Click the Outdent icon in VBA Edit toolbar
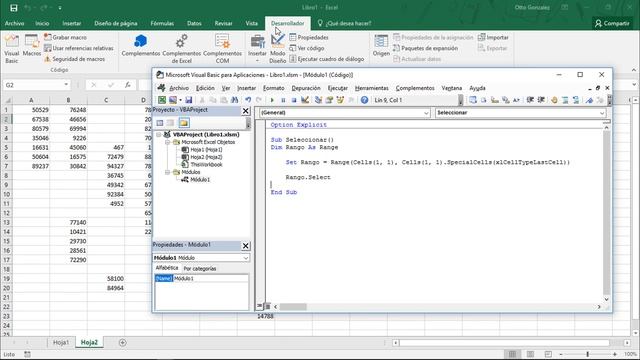Image resolution: width=640 pixels, height=360 pixels. pos(541,100)
